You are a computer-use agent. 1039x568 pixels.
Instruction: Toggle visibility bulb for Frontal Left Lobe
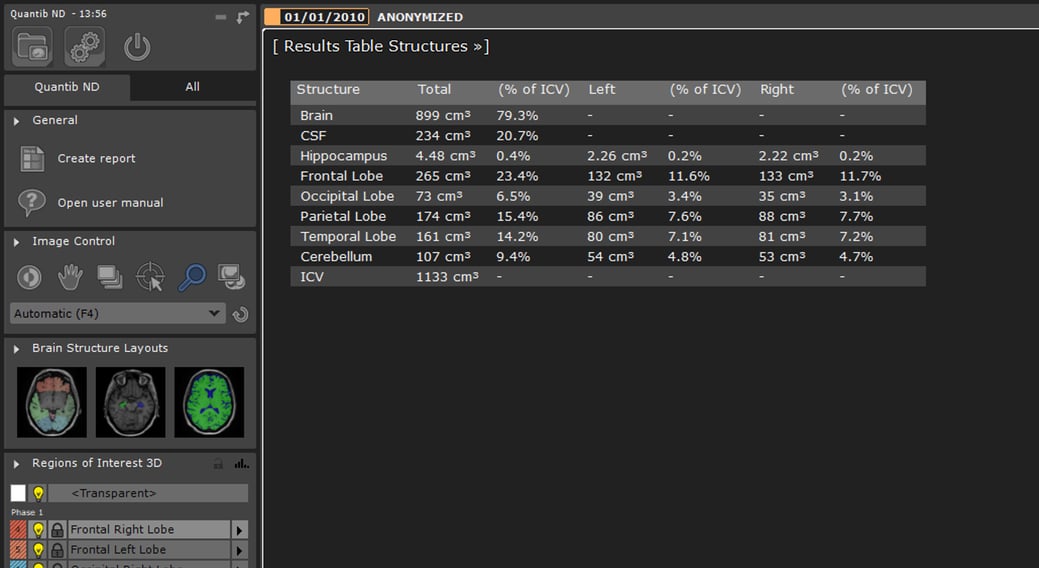tap(39, 550)
